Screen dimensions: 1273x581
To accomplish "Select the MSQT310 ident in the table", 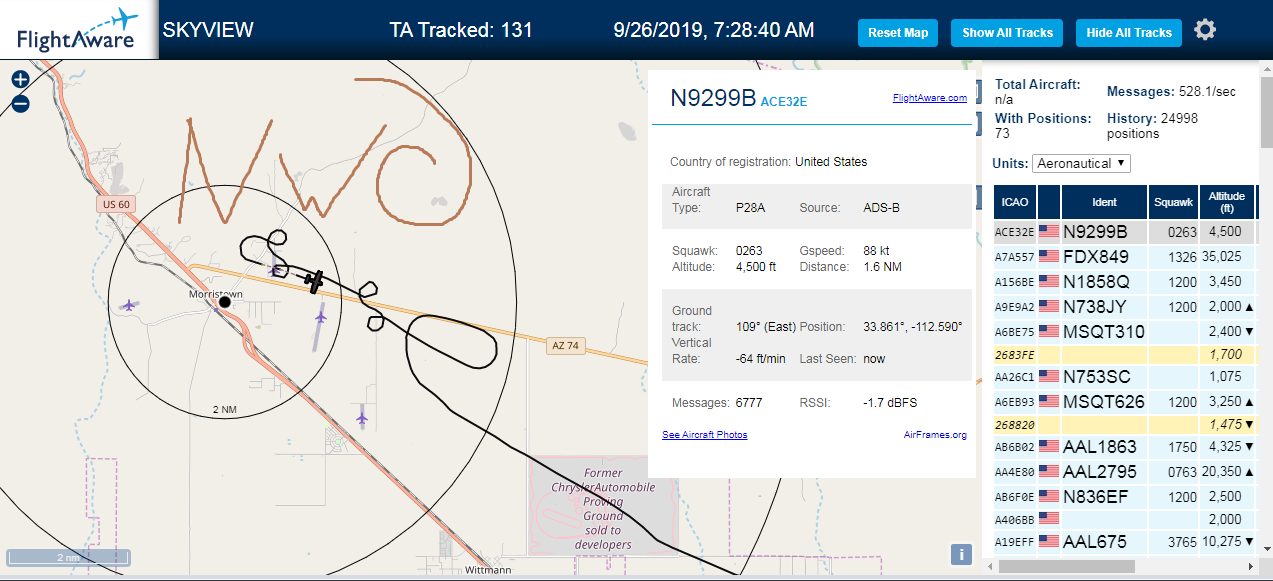I will (x=1104, y=332).
